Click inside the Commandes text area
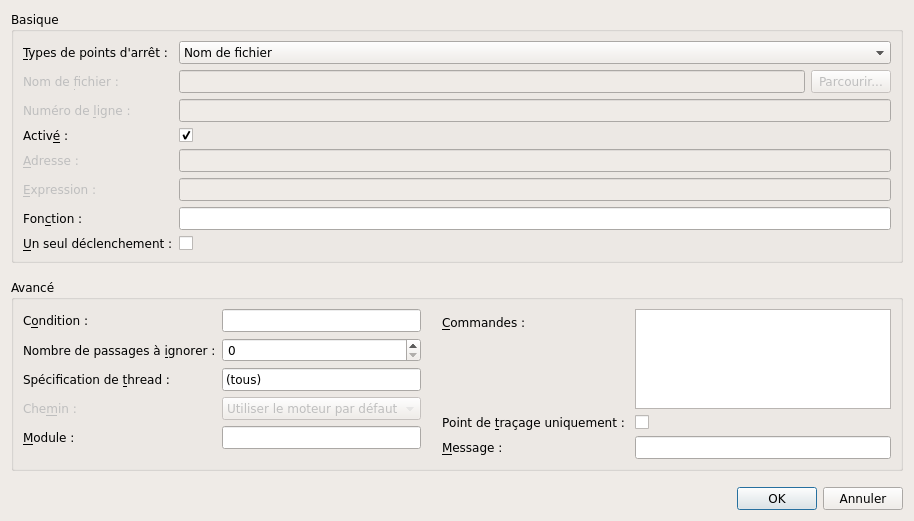Image resolution: width=914 pixels, height=521 pixels. pos(762,358)
